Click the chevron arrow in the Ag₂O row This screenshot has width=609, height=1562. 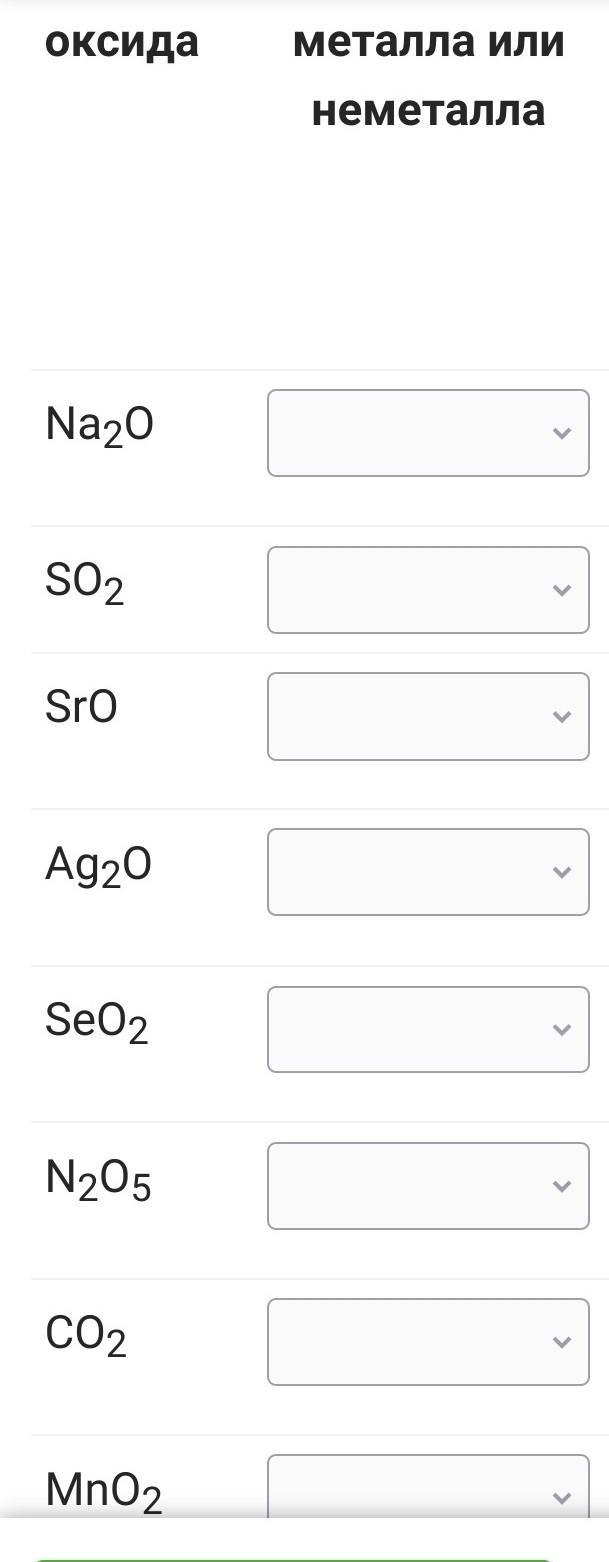562,872
